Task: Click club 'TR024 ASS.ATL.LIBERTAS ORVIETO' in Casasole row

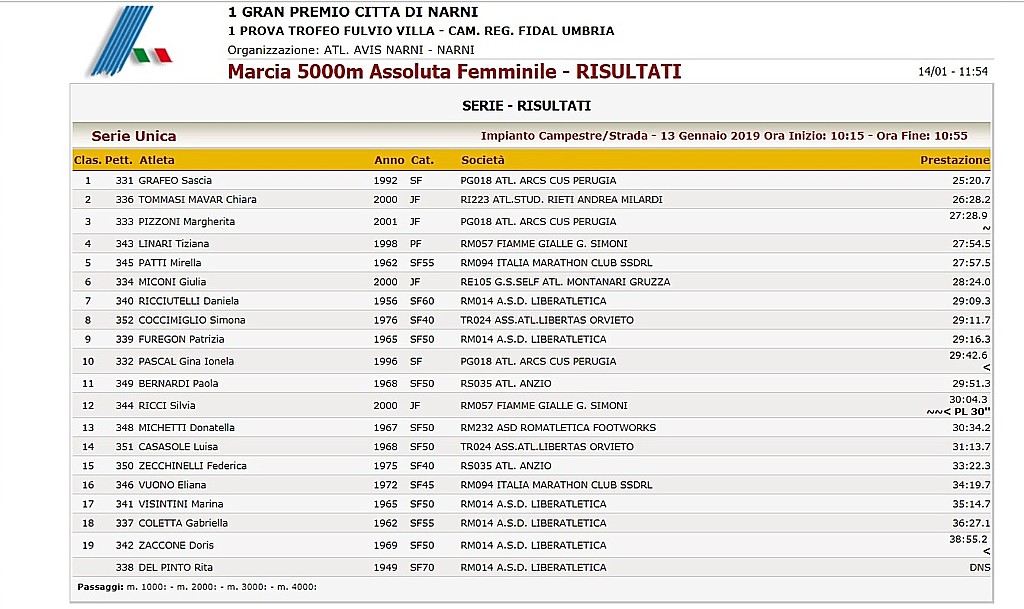Action: point(547,446)
